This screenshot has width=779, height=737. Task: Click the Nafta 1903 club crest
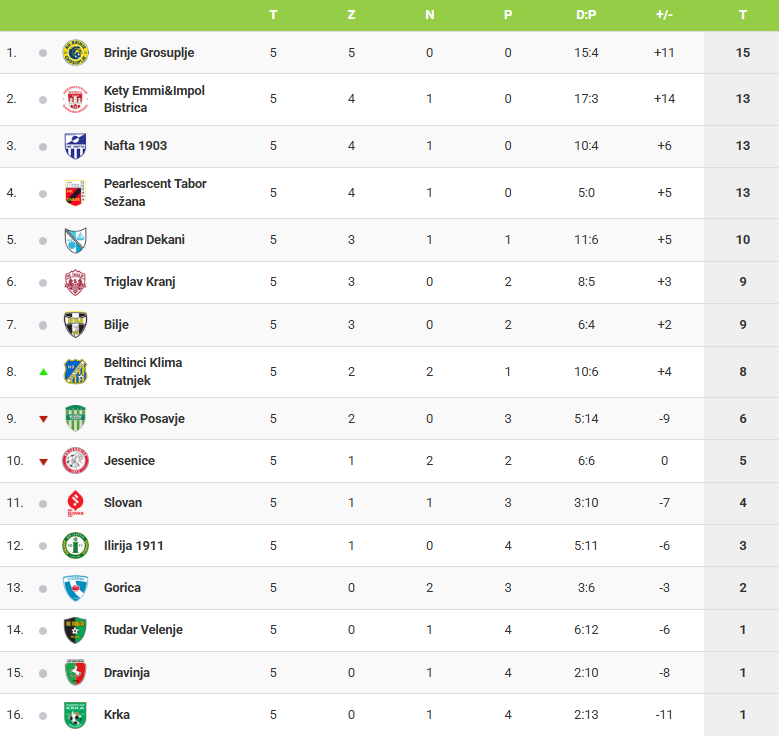pyautogui.click(x=76, y=146)
